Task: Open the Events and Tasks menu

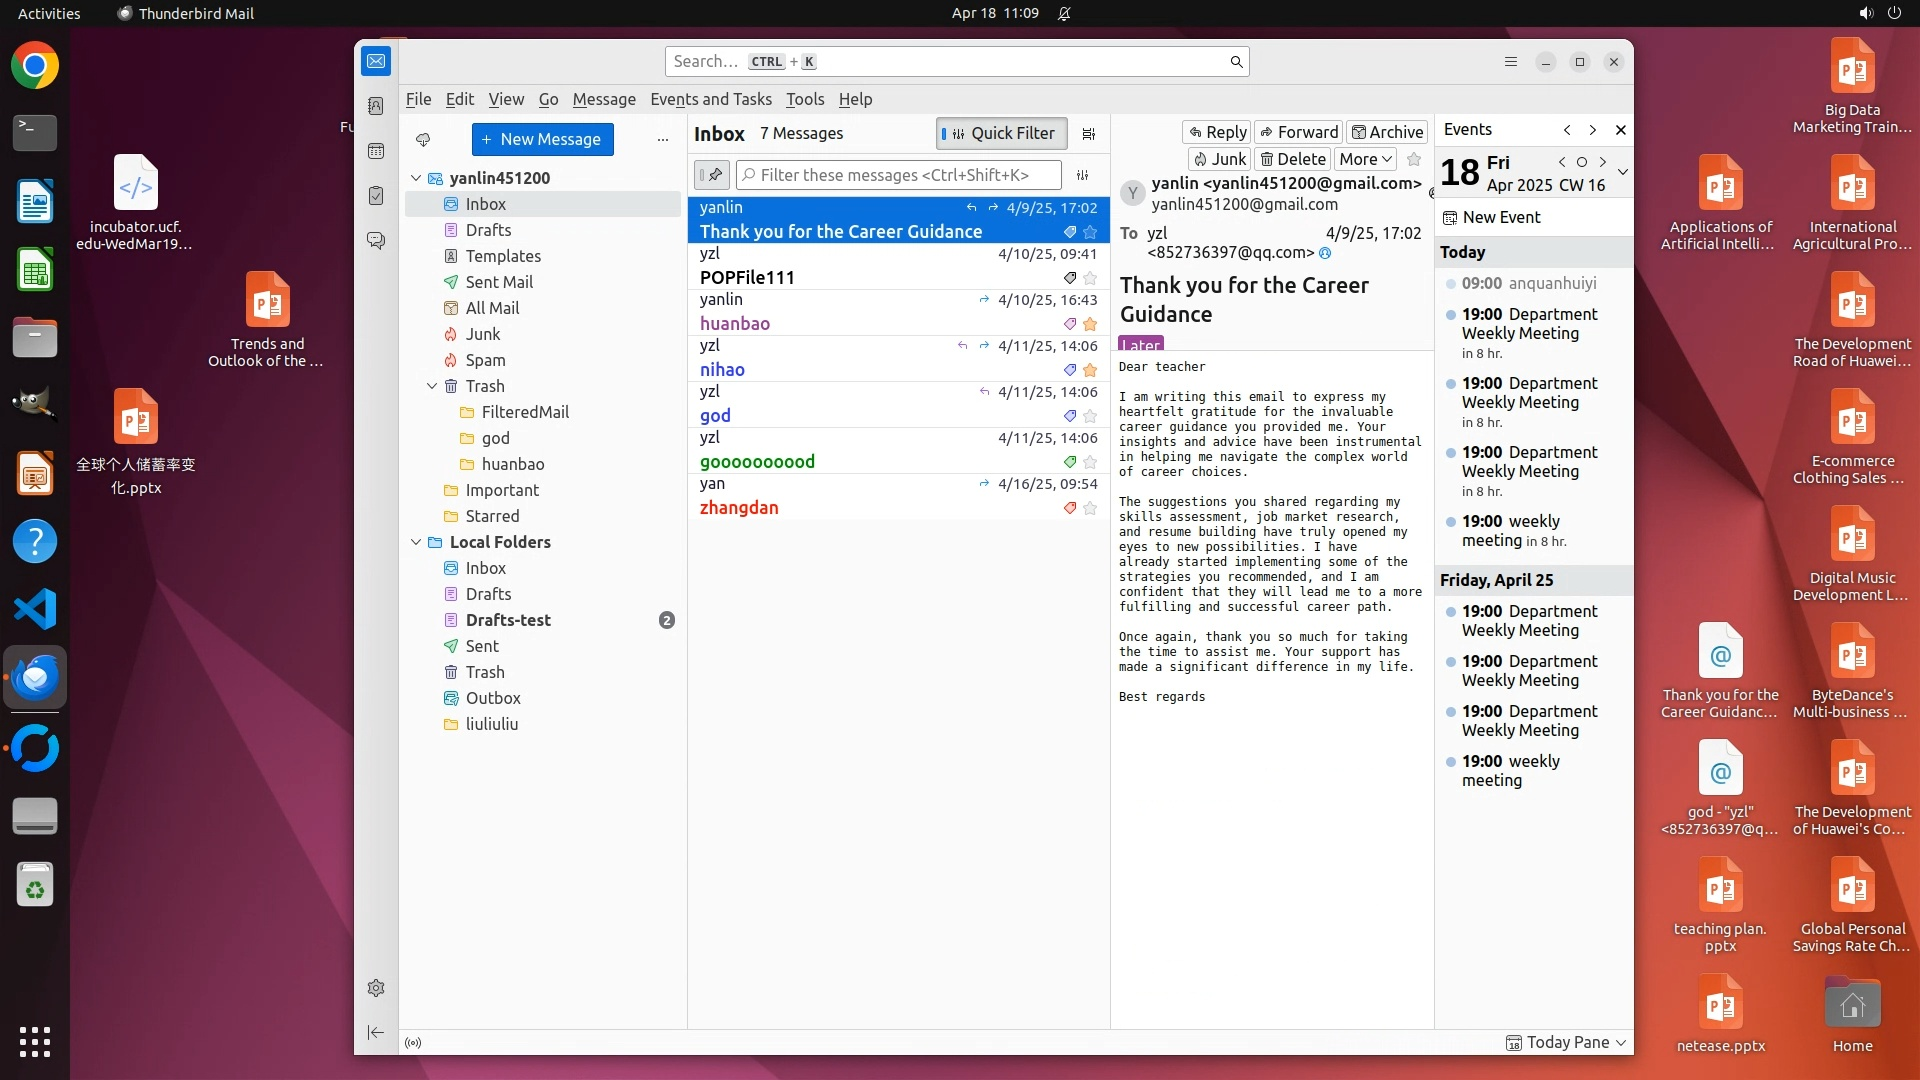Action: pos(710,99)
